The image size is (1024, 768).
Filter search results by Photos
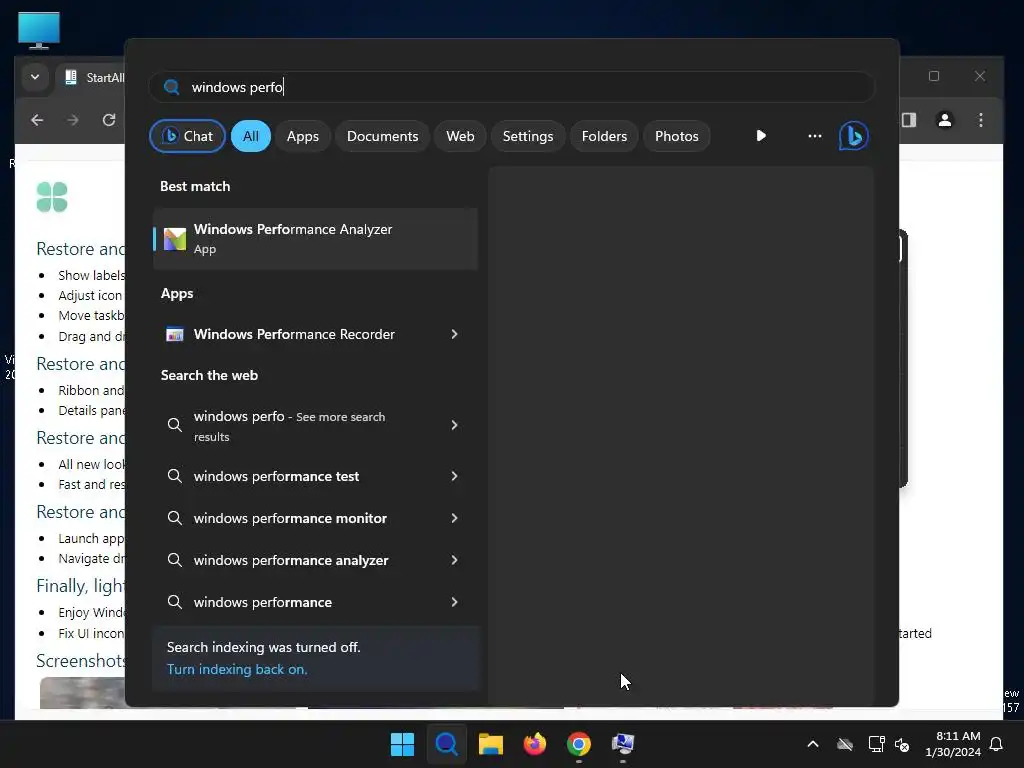tap(677, 136)
